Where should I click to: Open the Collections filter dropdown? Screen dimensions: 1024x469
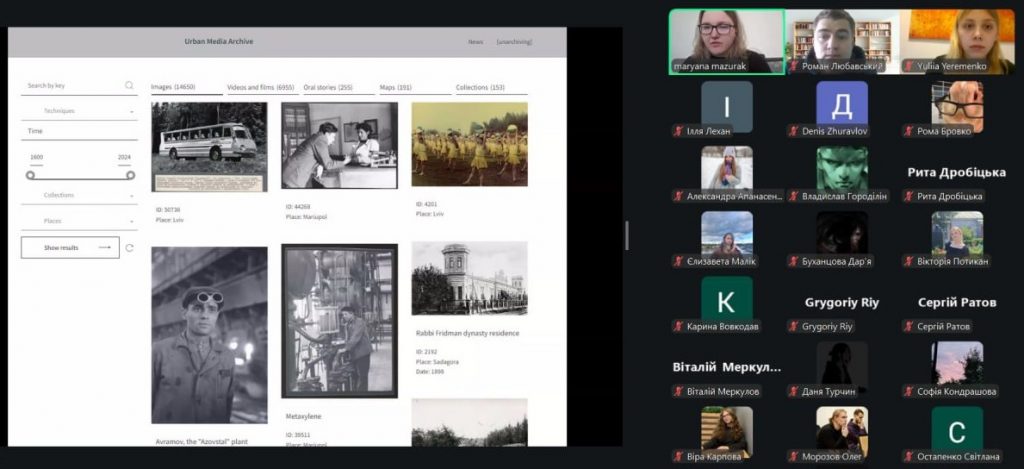tap(80, 195)
